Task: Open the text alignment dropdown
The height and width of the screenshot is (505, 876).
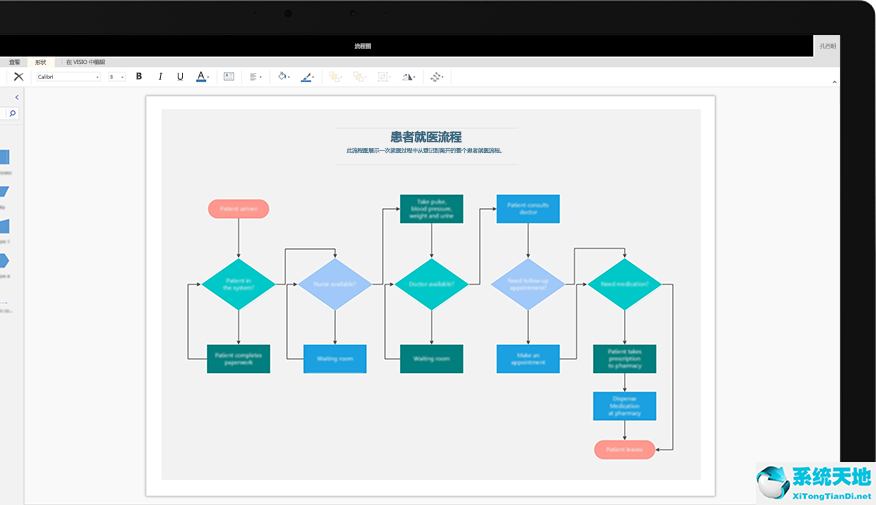Action: (x=255, y=77)
